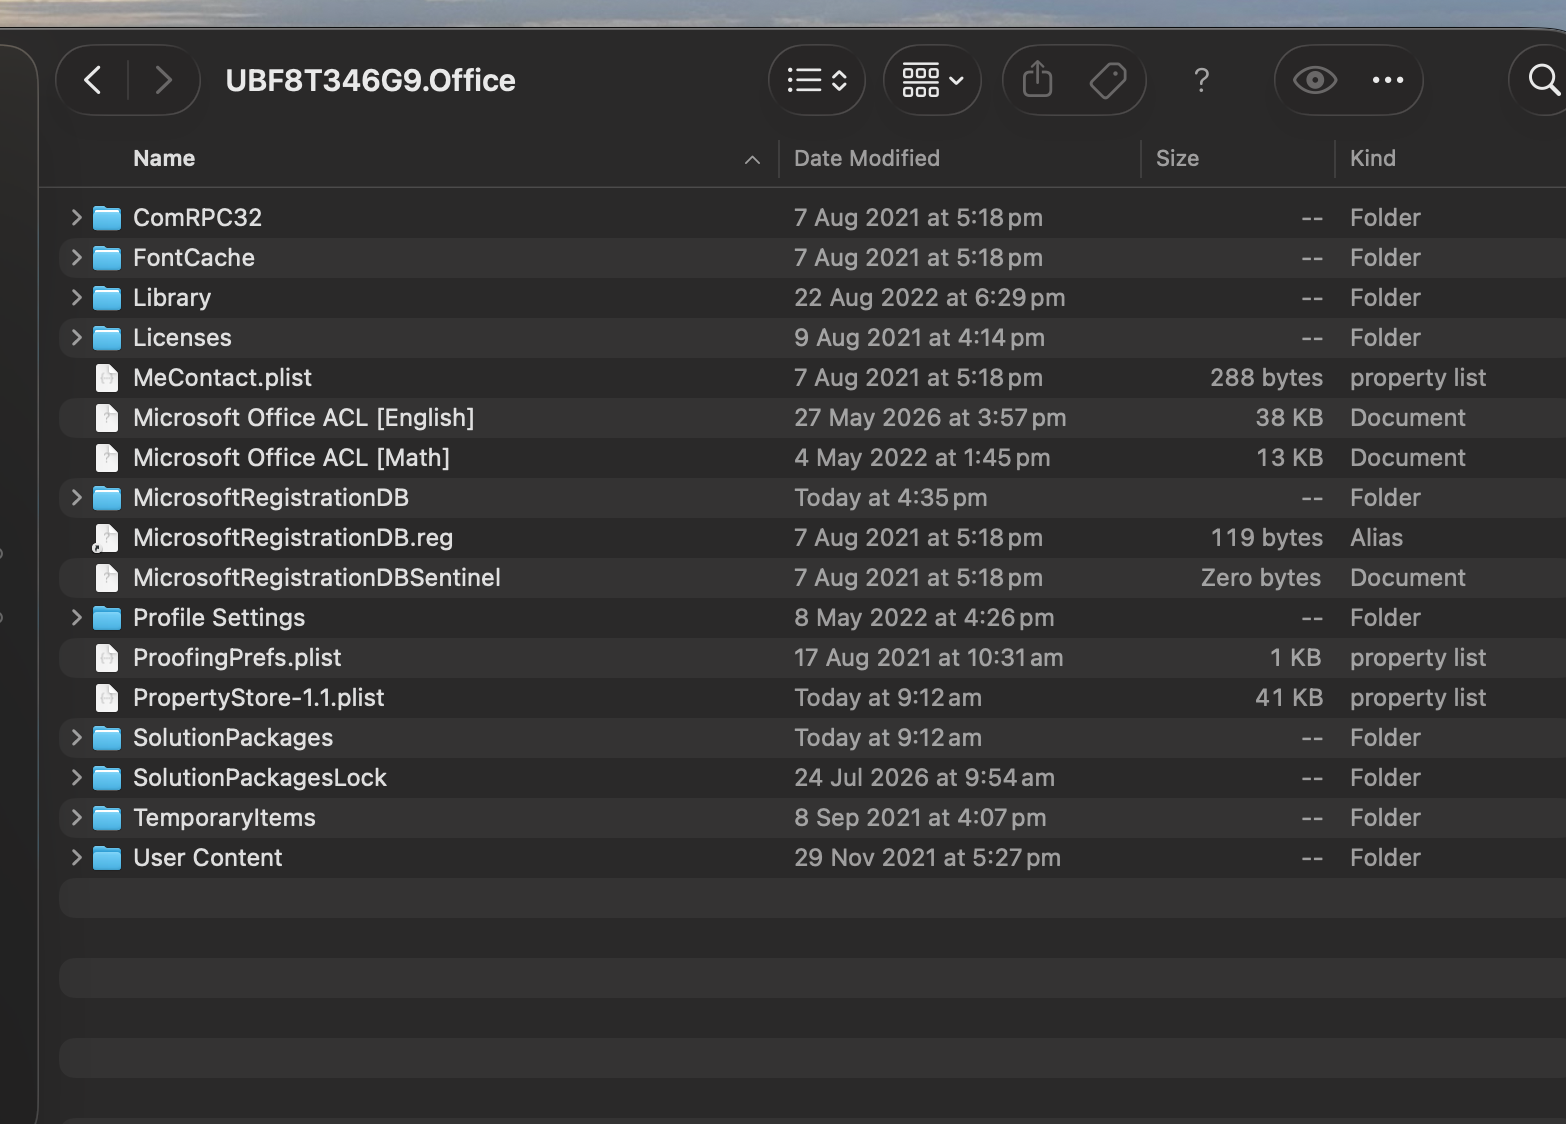Screen dimensions: 1566x1124
Task: Click the window title UBF8T346G9.Office
Action: pos(370,80)
